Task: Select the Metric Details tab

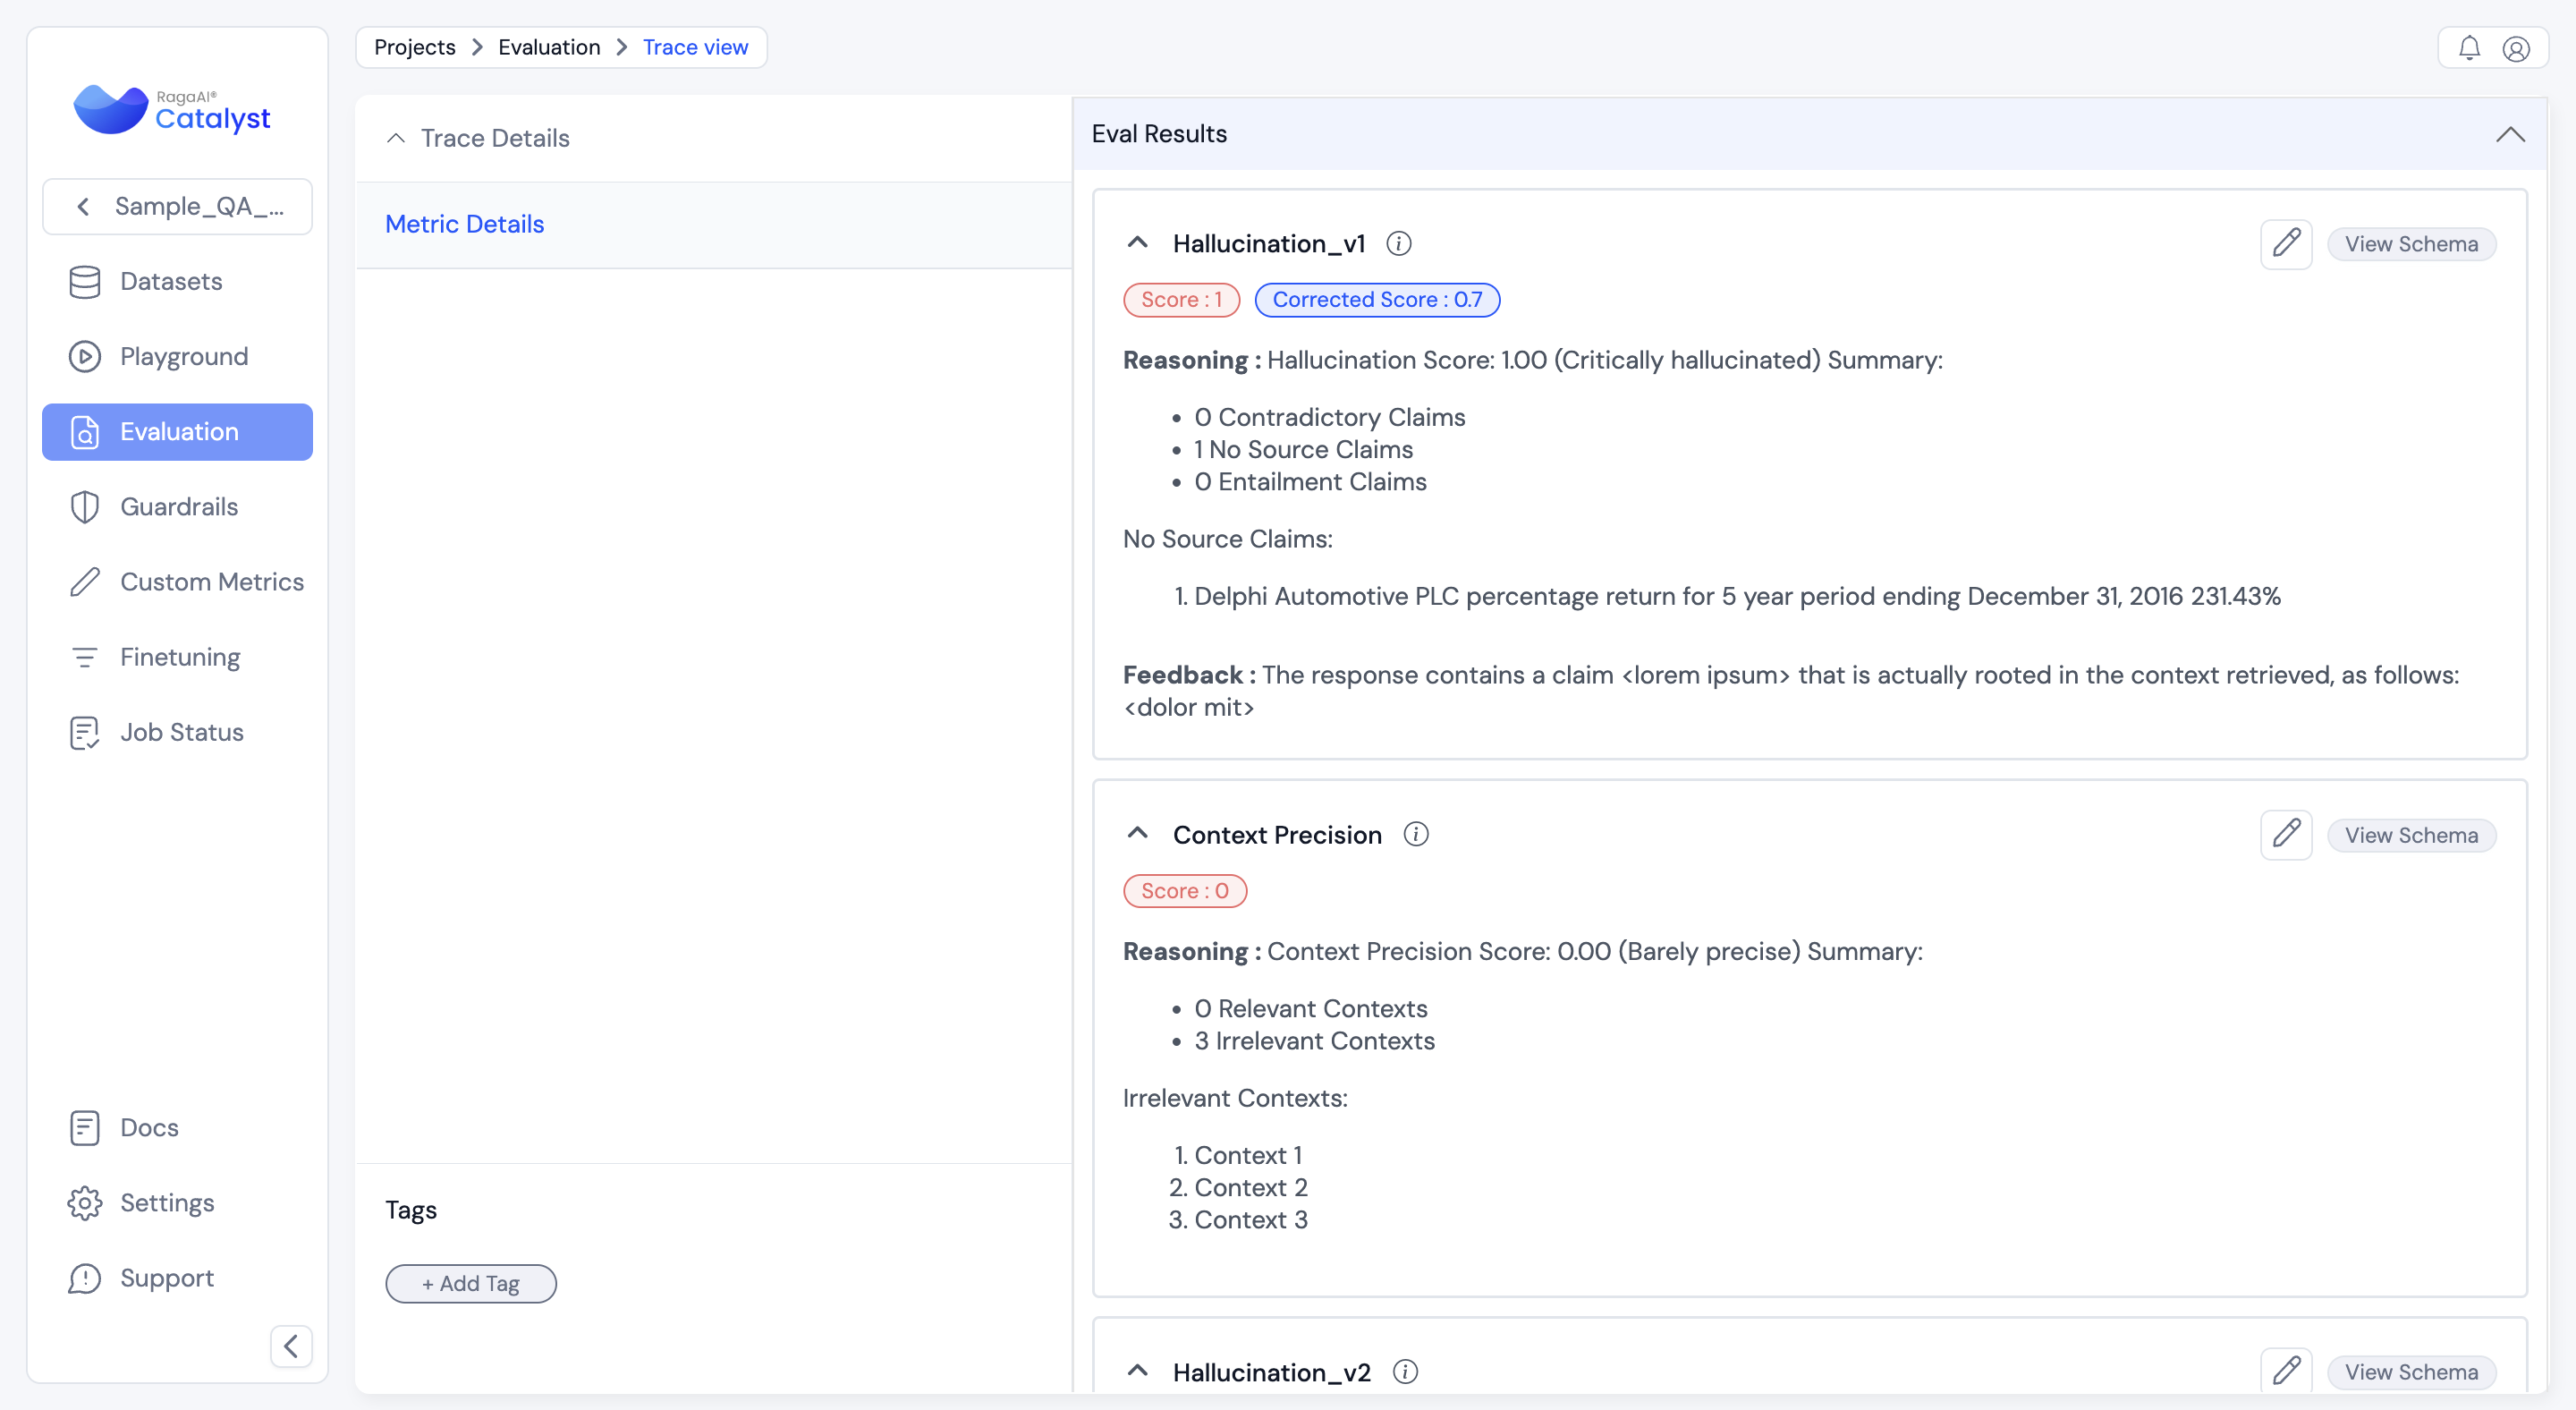Action: (464, 224)
